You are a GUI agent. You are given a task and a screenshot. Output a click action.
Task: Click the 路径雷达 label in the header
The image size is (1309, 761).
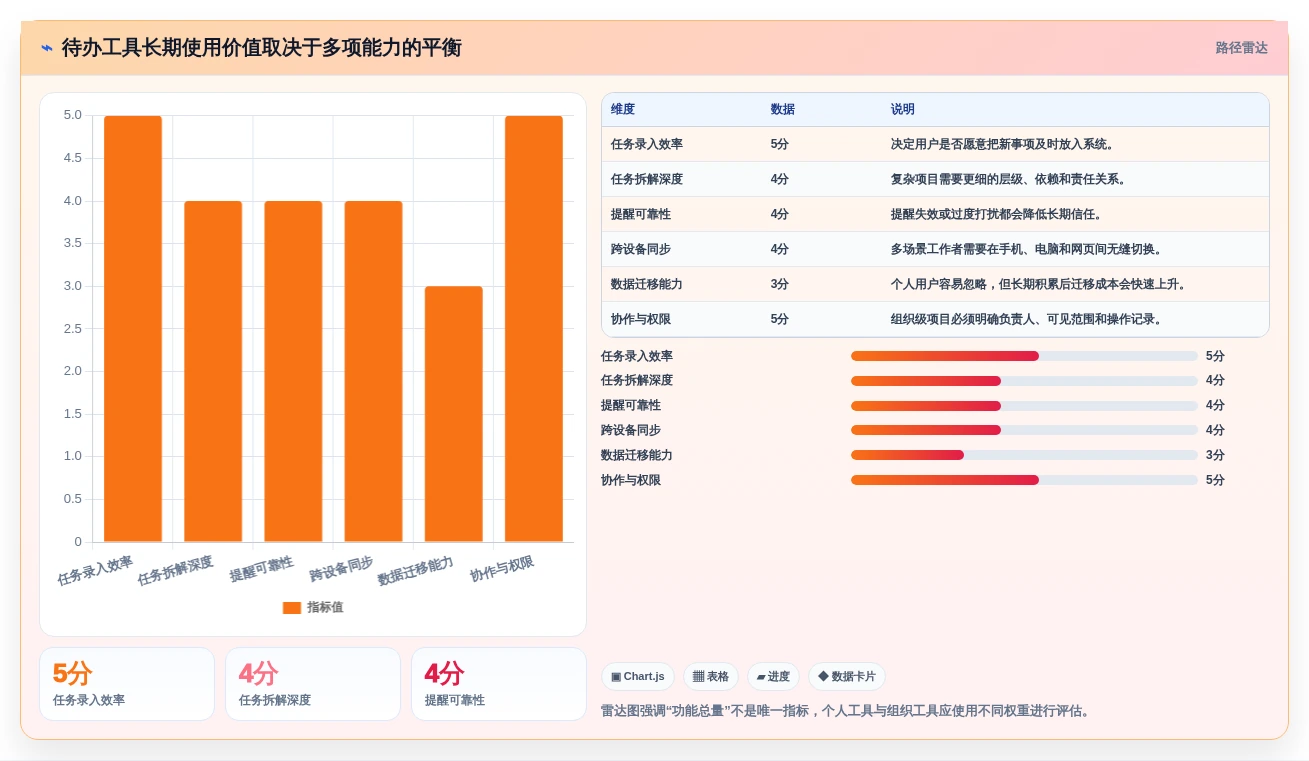[x=1241, y=48]
